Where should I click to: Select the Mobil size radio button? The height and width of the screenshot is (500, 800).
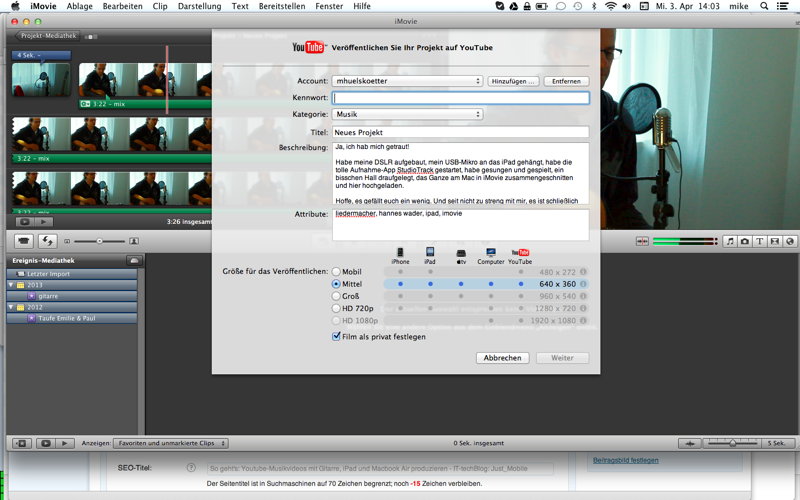tap(336, 272)
